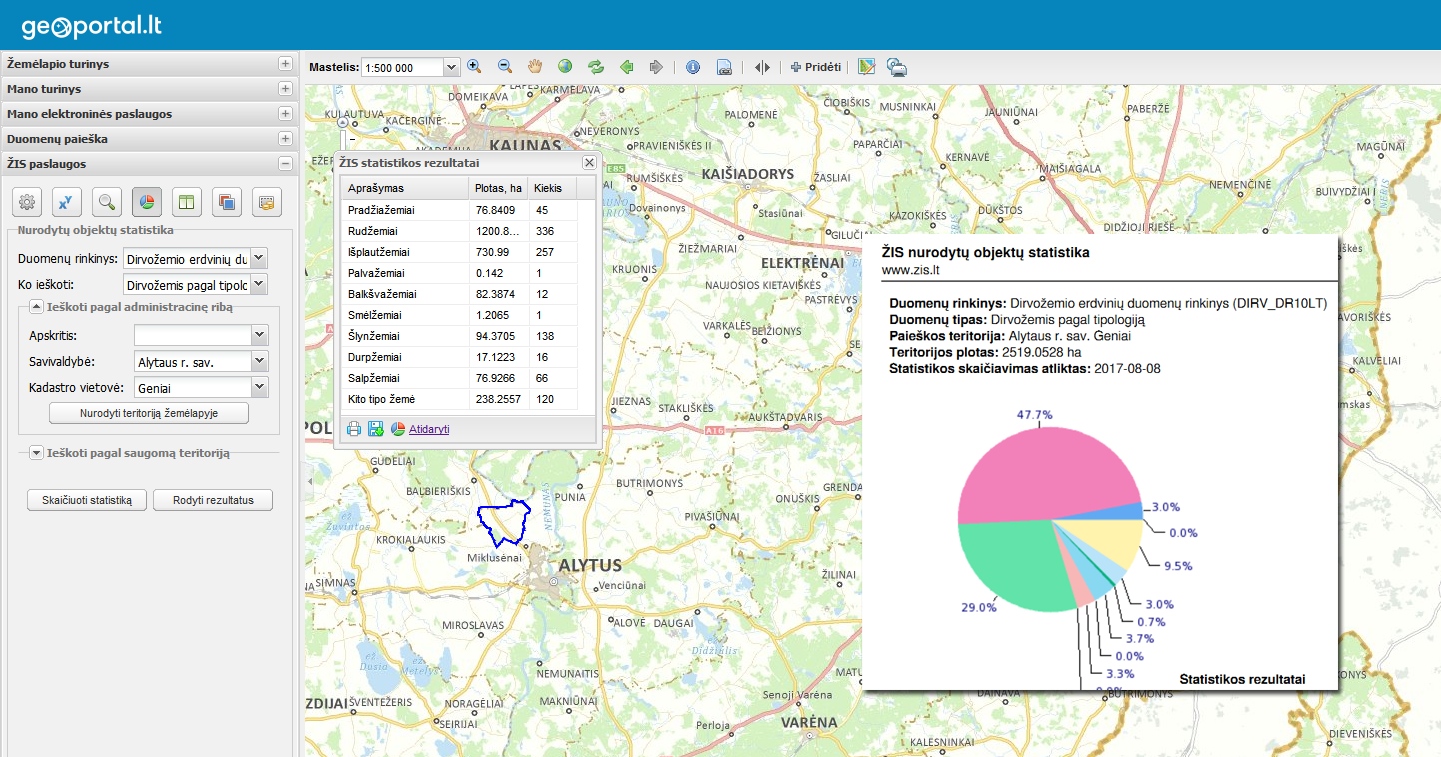The image size is (1441, 757).
Task: Collapse Ieškoti pagal administracinę ribą section
Action: pos(36,307)
